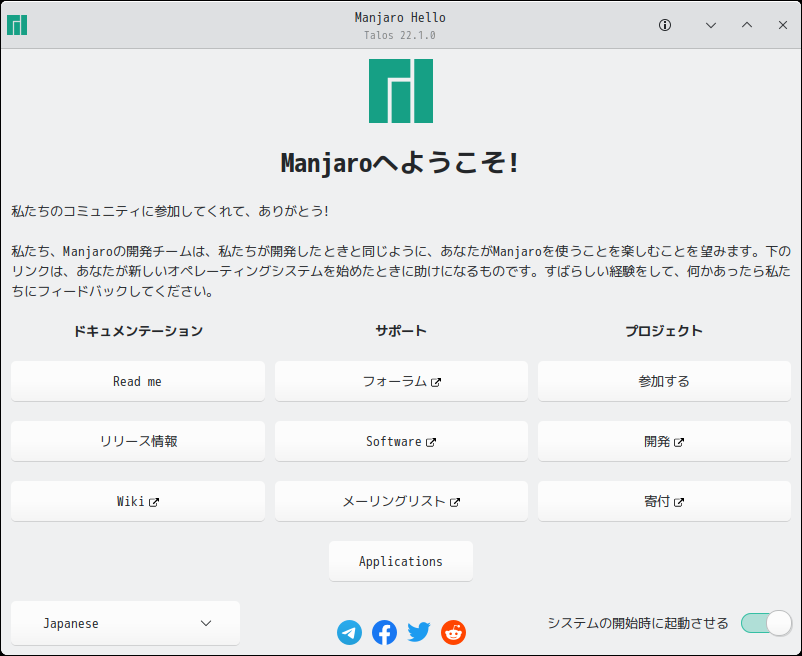Viewport: 802px width, 656px height.
Task: Open the Telegram social link icon
Action: click(349, 632)
